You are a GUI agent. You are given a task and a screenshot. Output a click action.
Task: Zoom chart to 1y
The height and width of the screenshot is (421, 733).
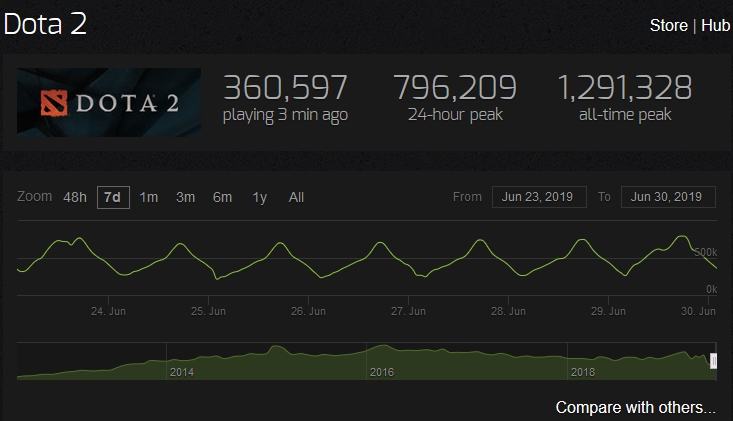(x=259, y=197)
